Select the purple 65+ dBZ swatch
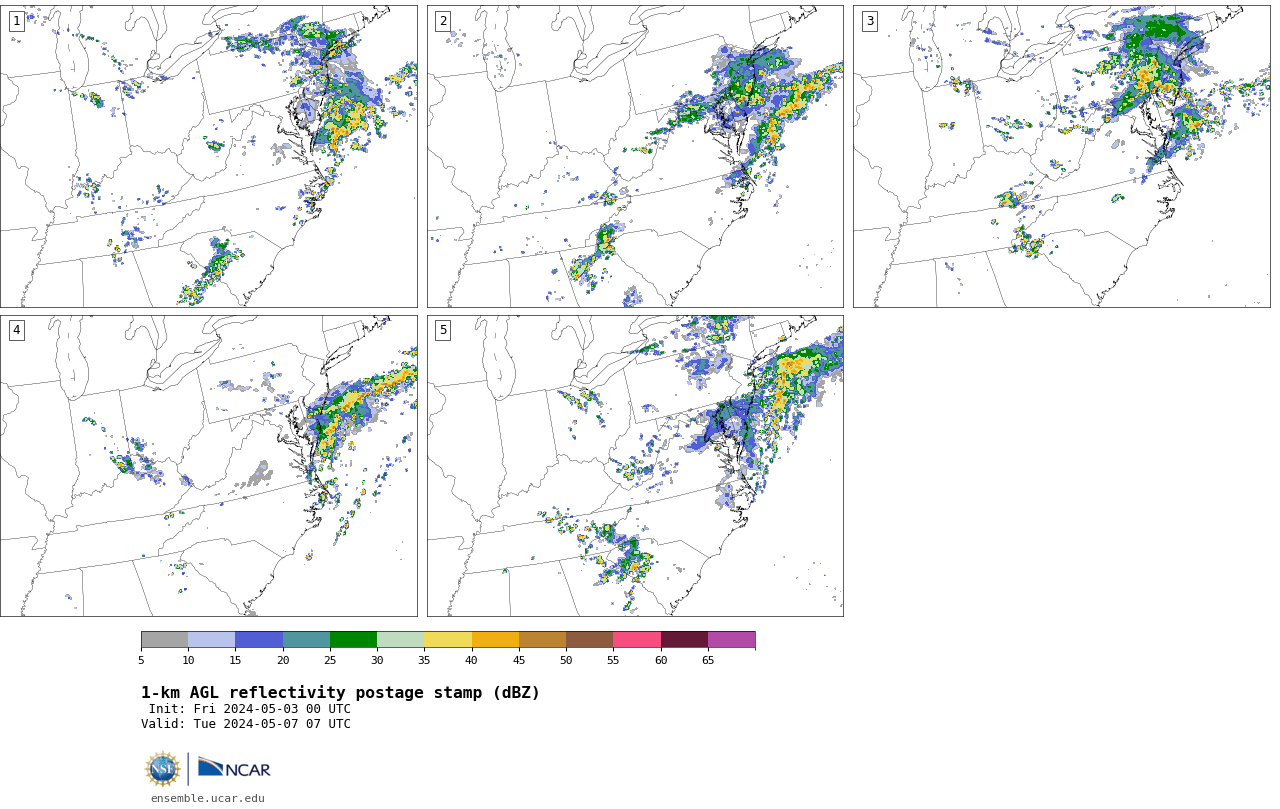Image resolution: width=1280 pixels, height=809 pixels. coord(731,640)
